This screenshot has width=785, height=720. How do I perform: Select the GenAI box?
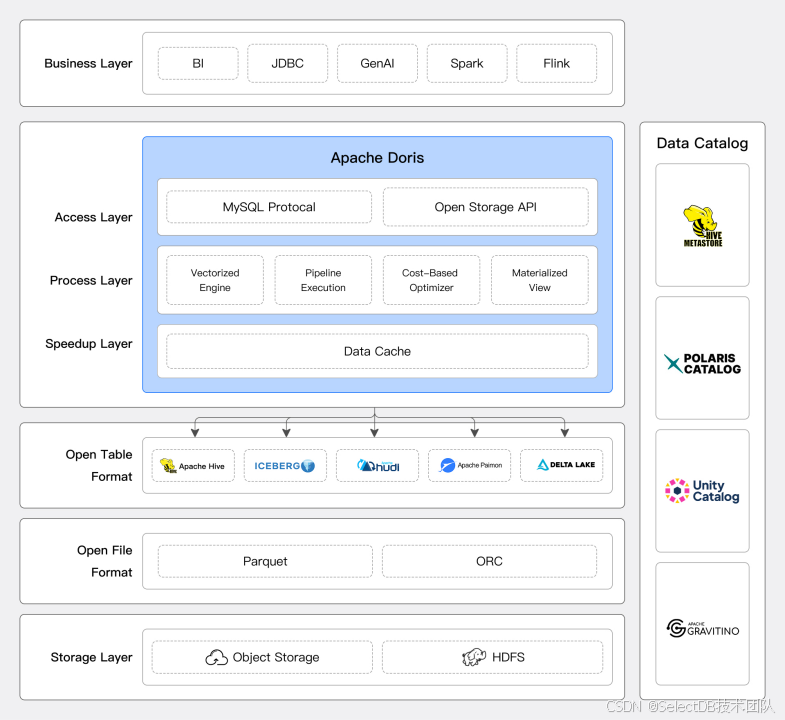[x=377, y=64]
